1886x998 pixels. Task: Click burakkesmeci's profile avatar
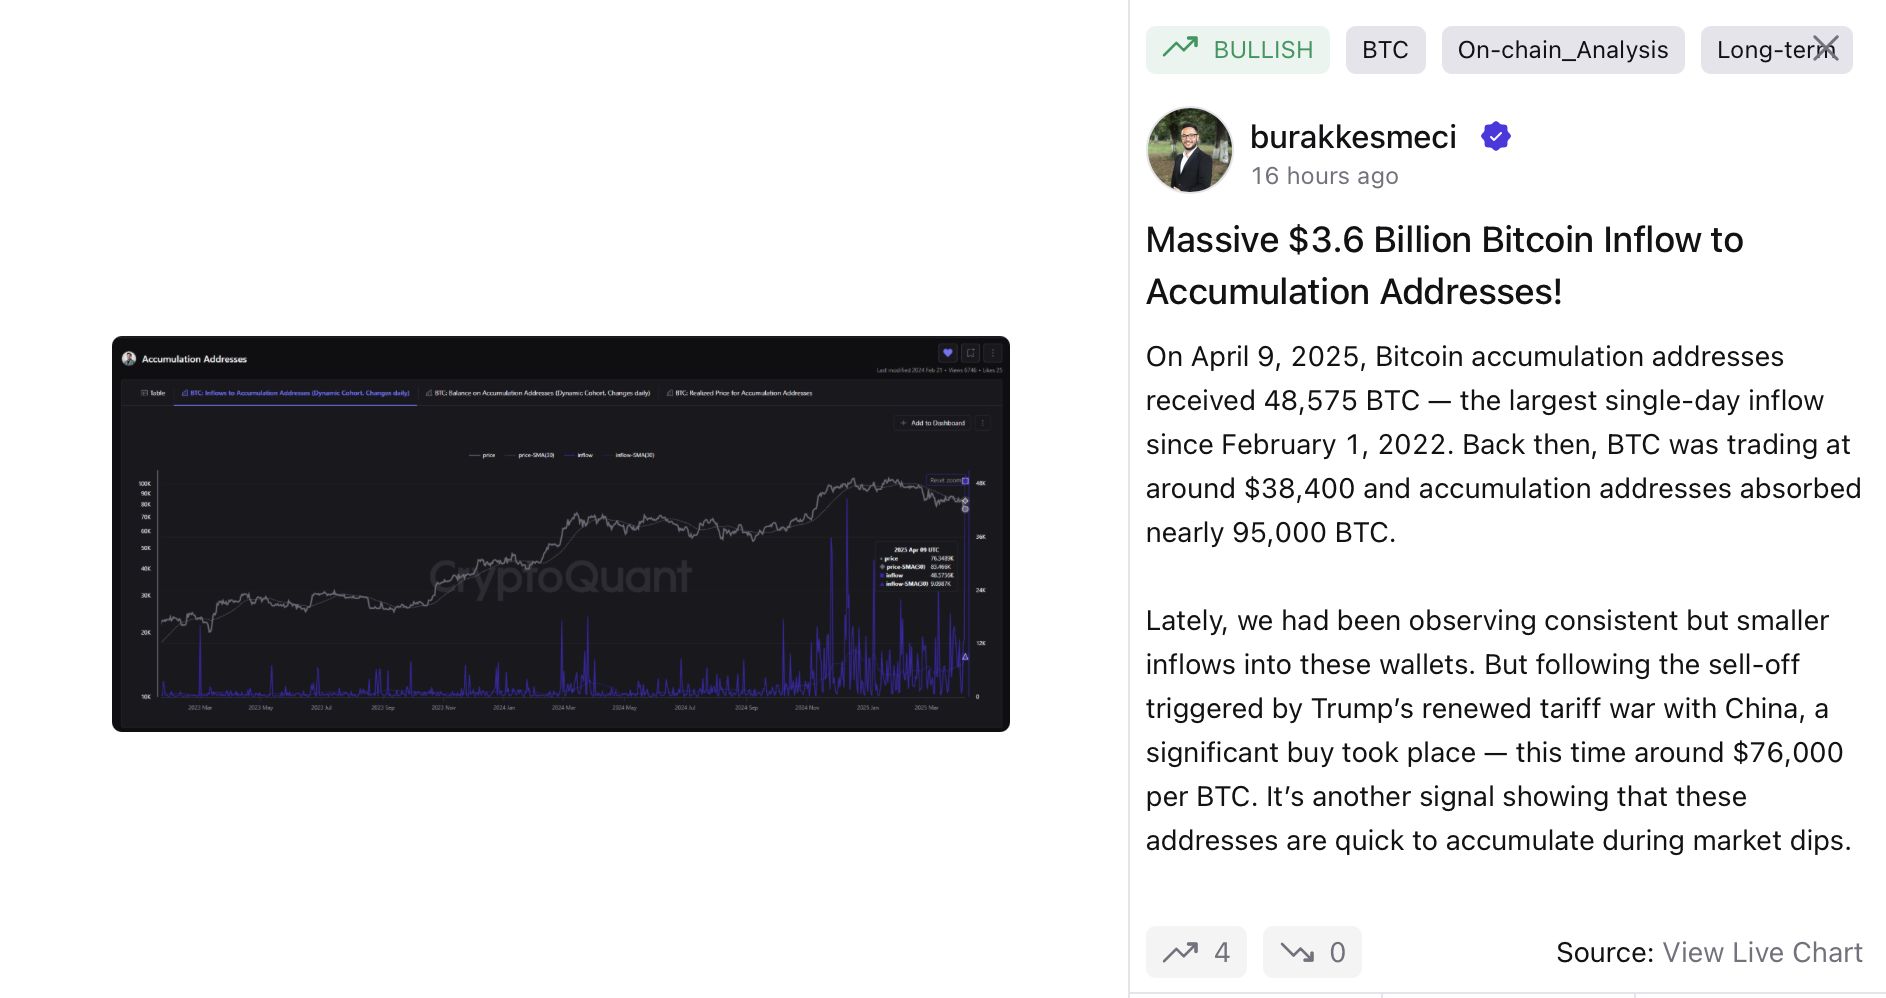point(1189,150)
